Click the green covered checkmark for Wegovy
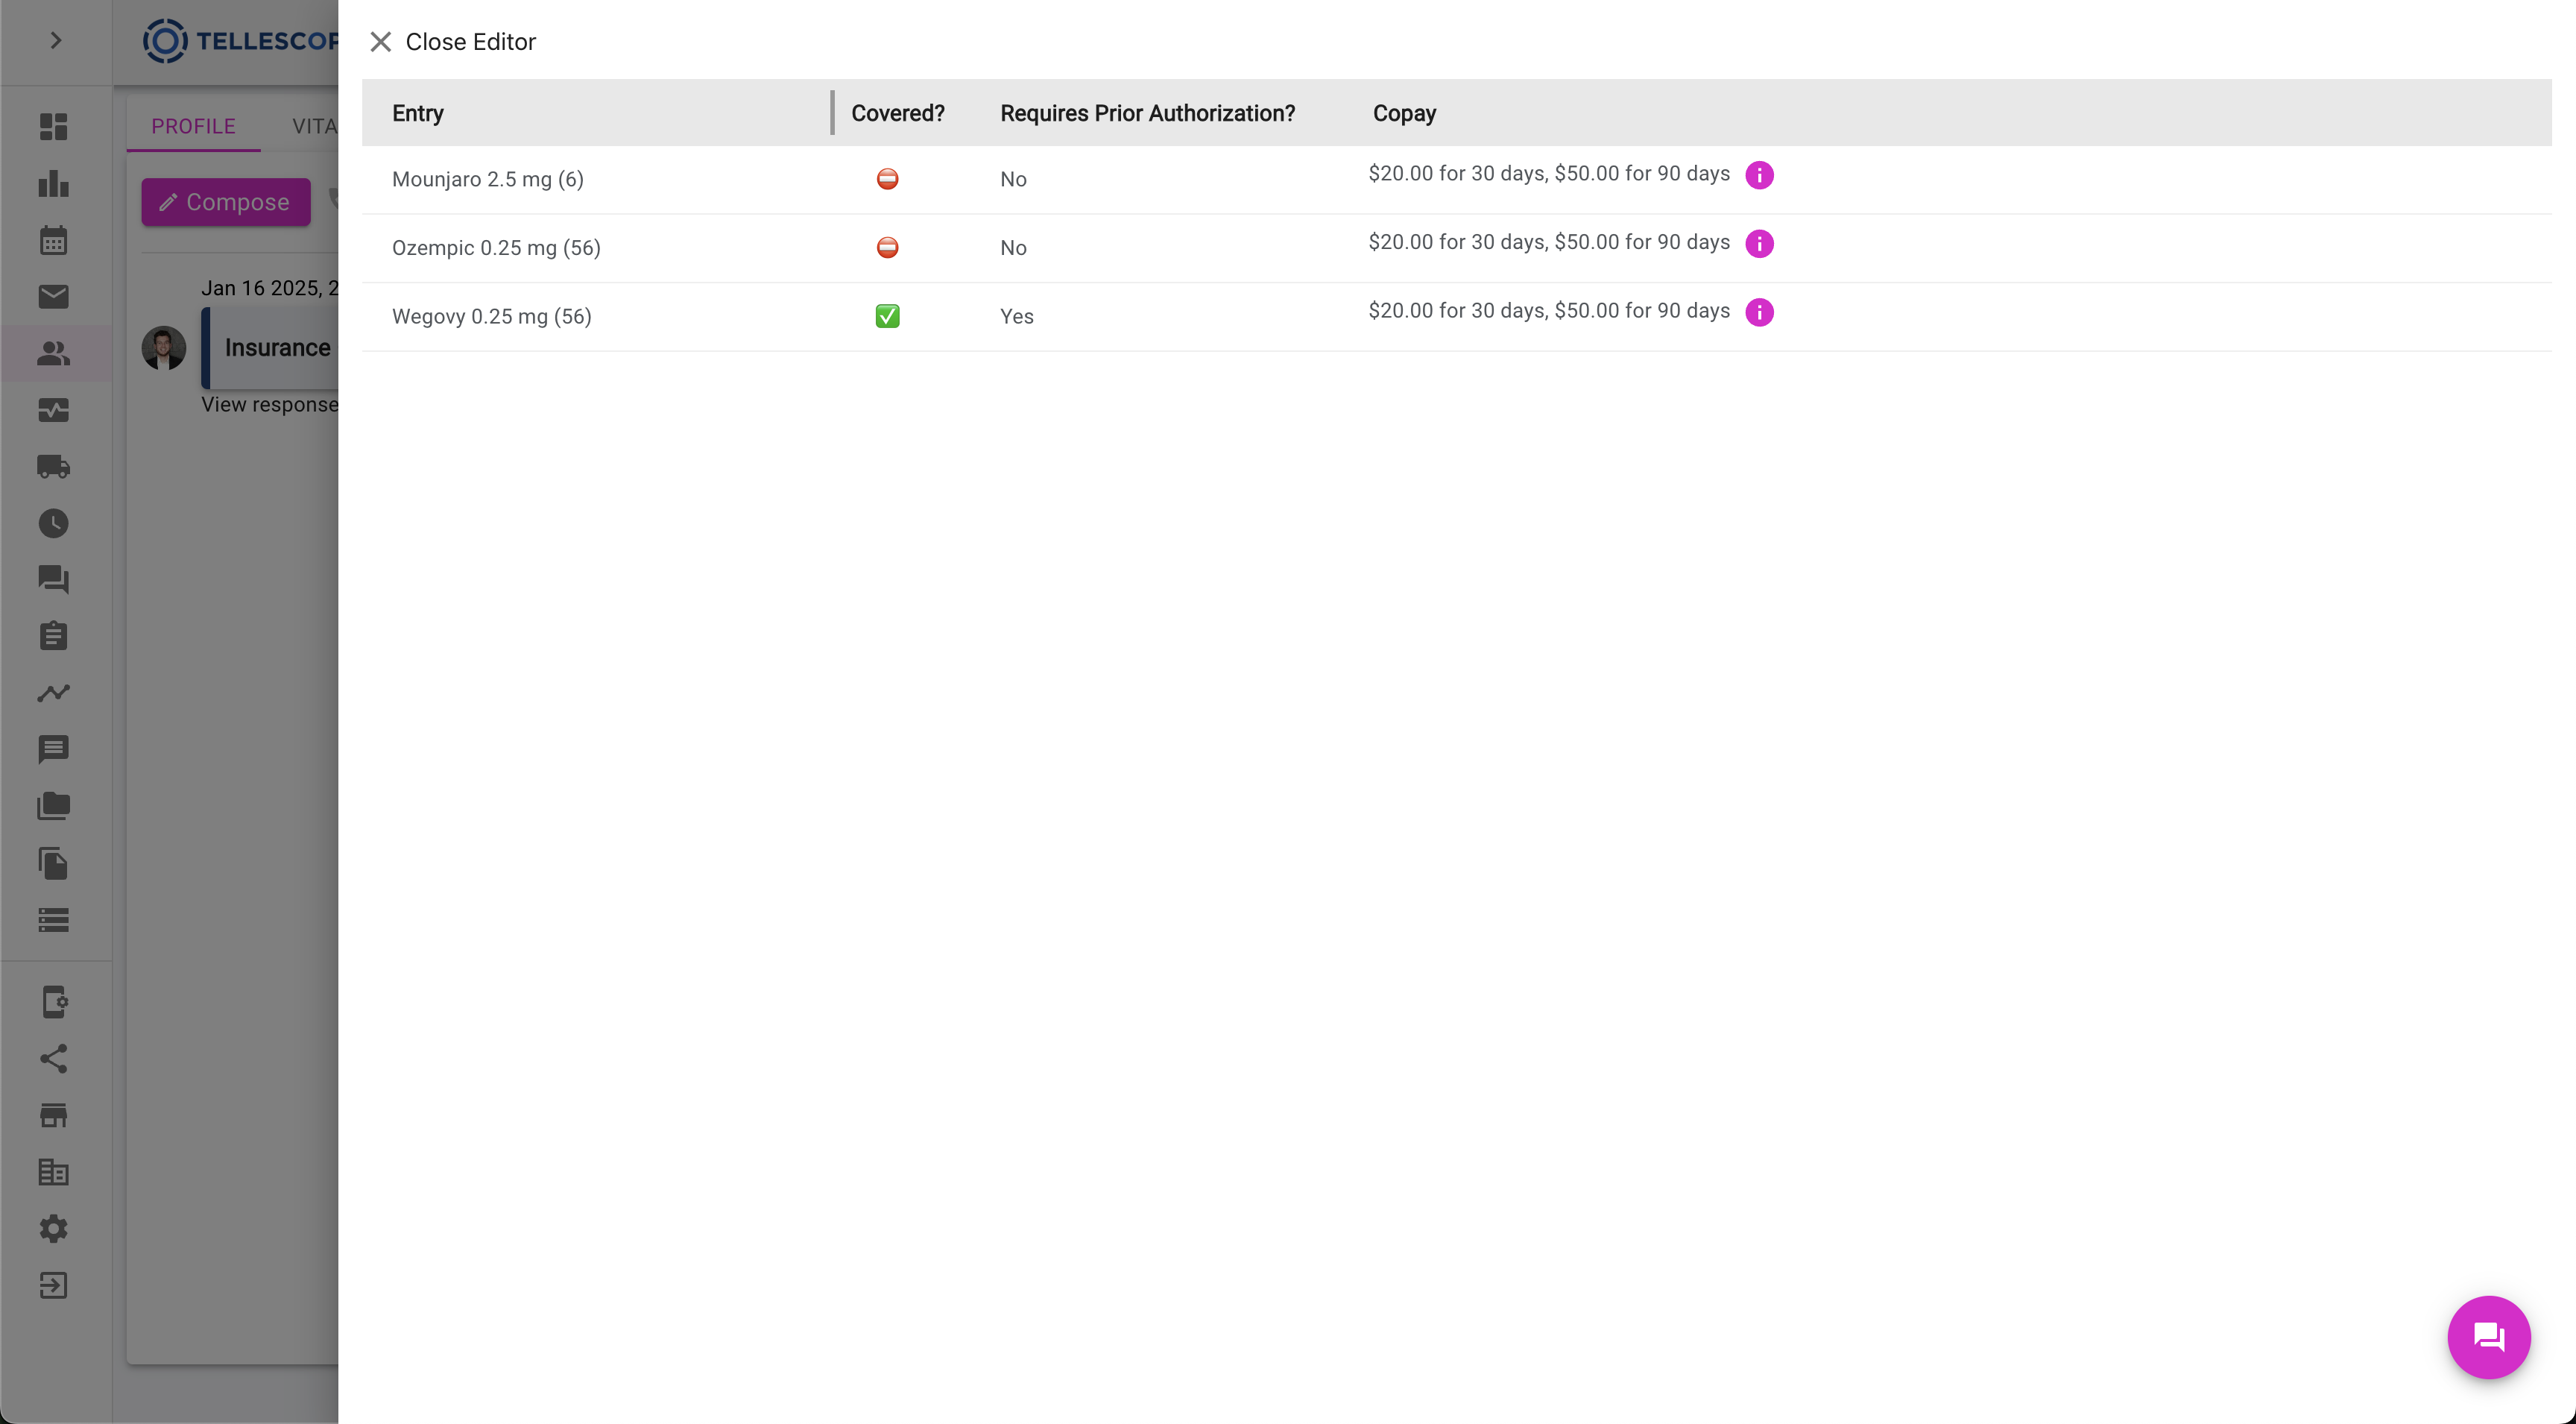The image size is (2576, 1424). pyautogui.click(x=887, y=316)
